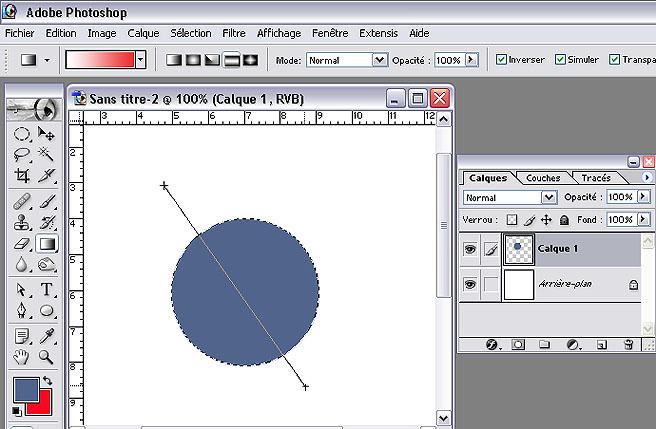Screen dimensions: 656x429
Task: Open the options bar Opacité slider arrow
Action: click(x=471, y=60)
